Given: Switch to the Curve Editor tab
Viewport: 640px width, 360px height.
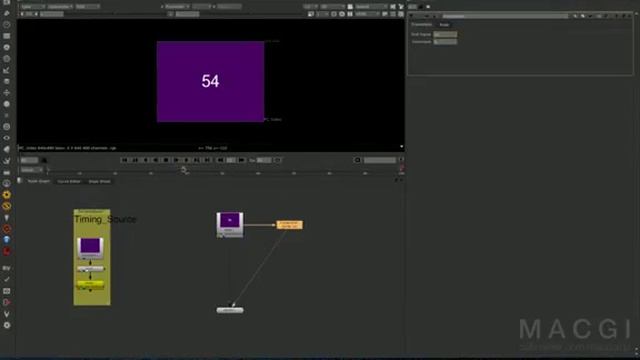Looking at the screenshot, I should point(69,181).
